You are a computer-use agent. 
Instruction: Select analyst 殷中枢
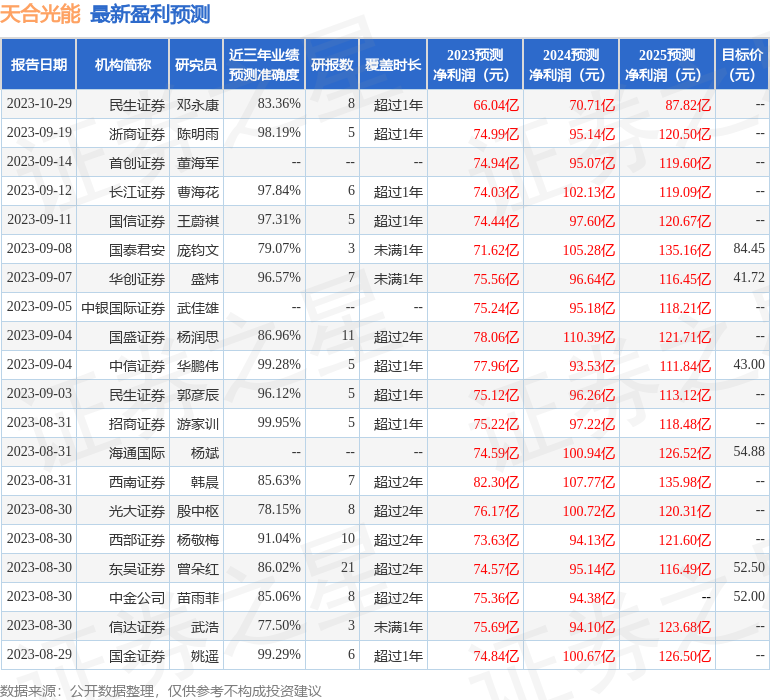tap(198, 510)
